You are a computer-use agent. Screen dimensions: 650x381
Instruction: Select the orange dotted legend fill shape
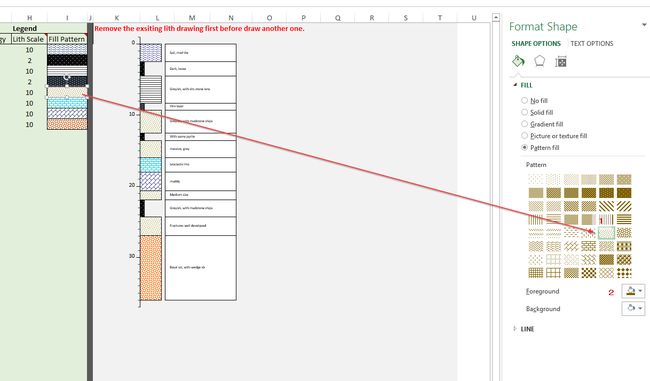[x=67, y=124]
